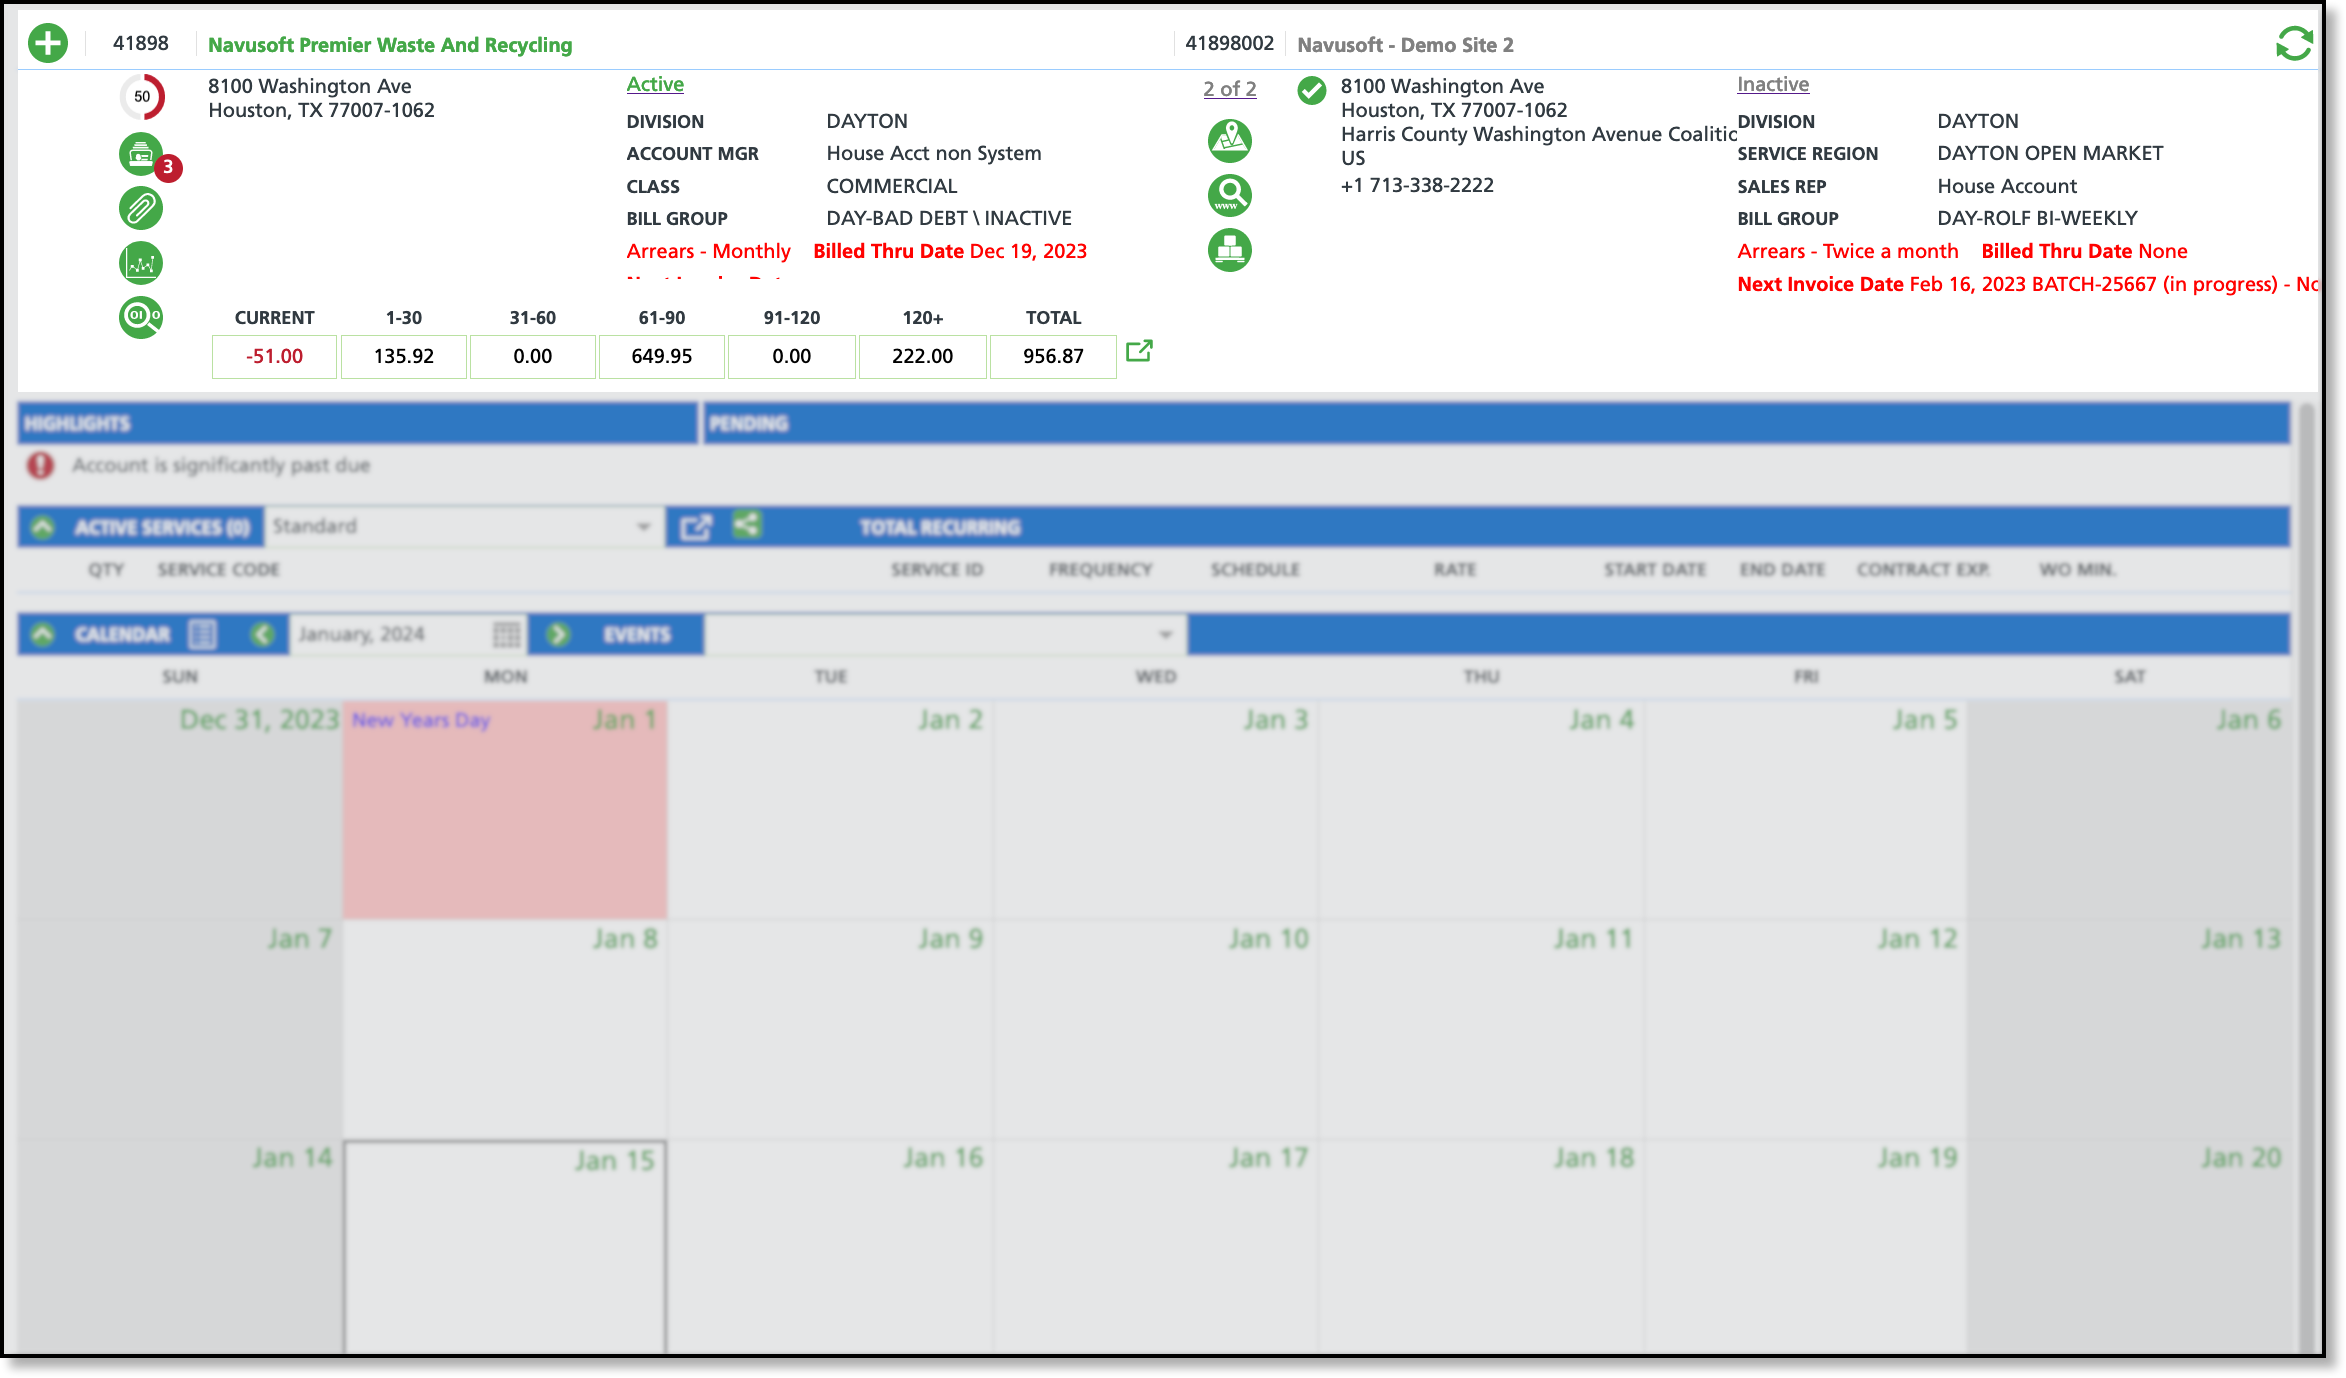Click the Active account status link

[x=655, y=84]
